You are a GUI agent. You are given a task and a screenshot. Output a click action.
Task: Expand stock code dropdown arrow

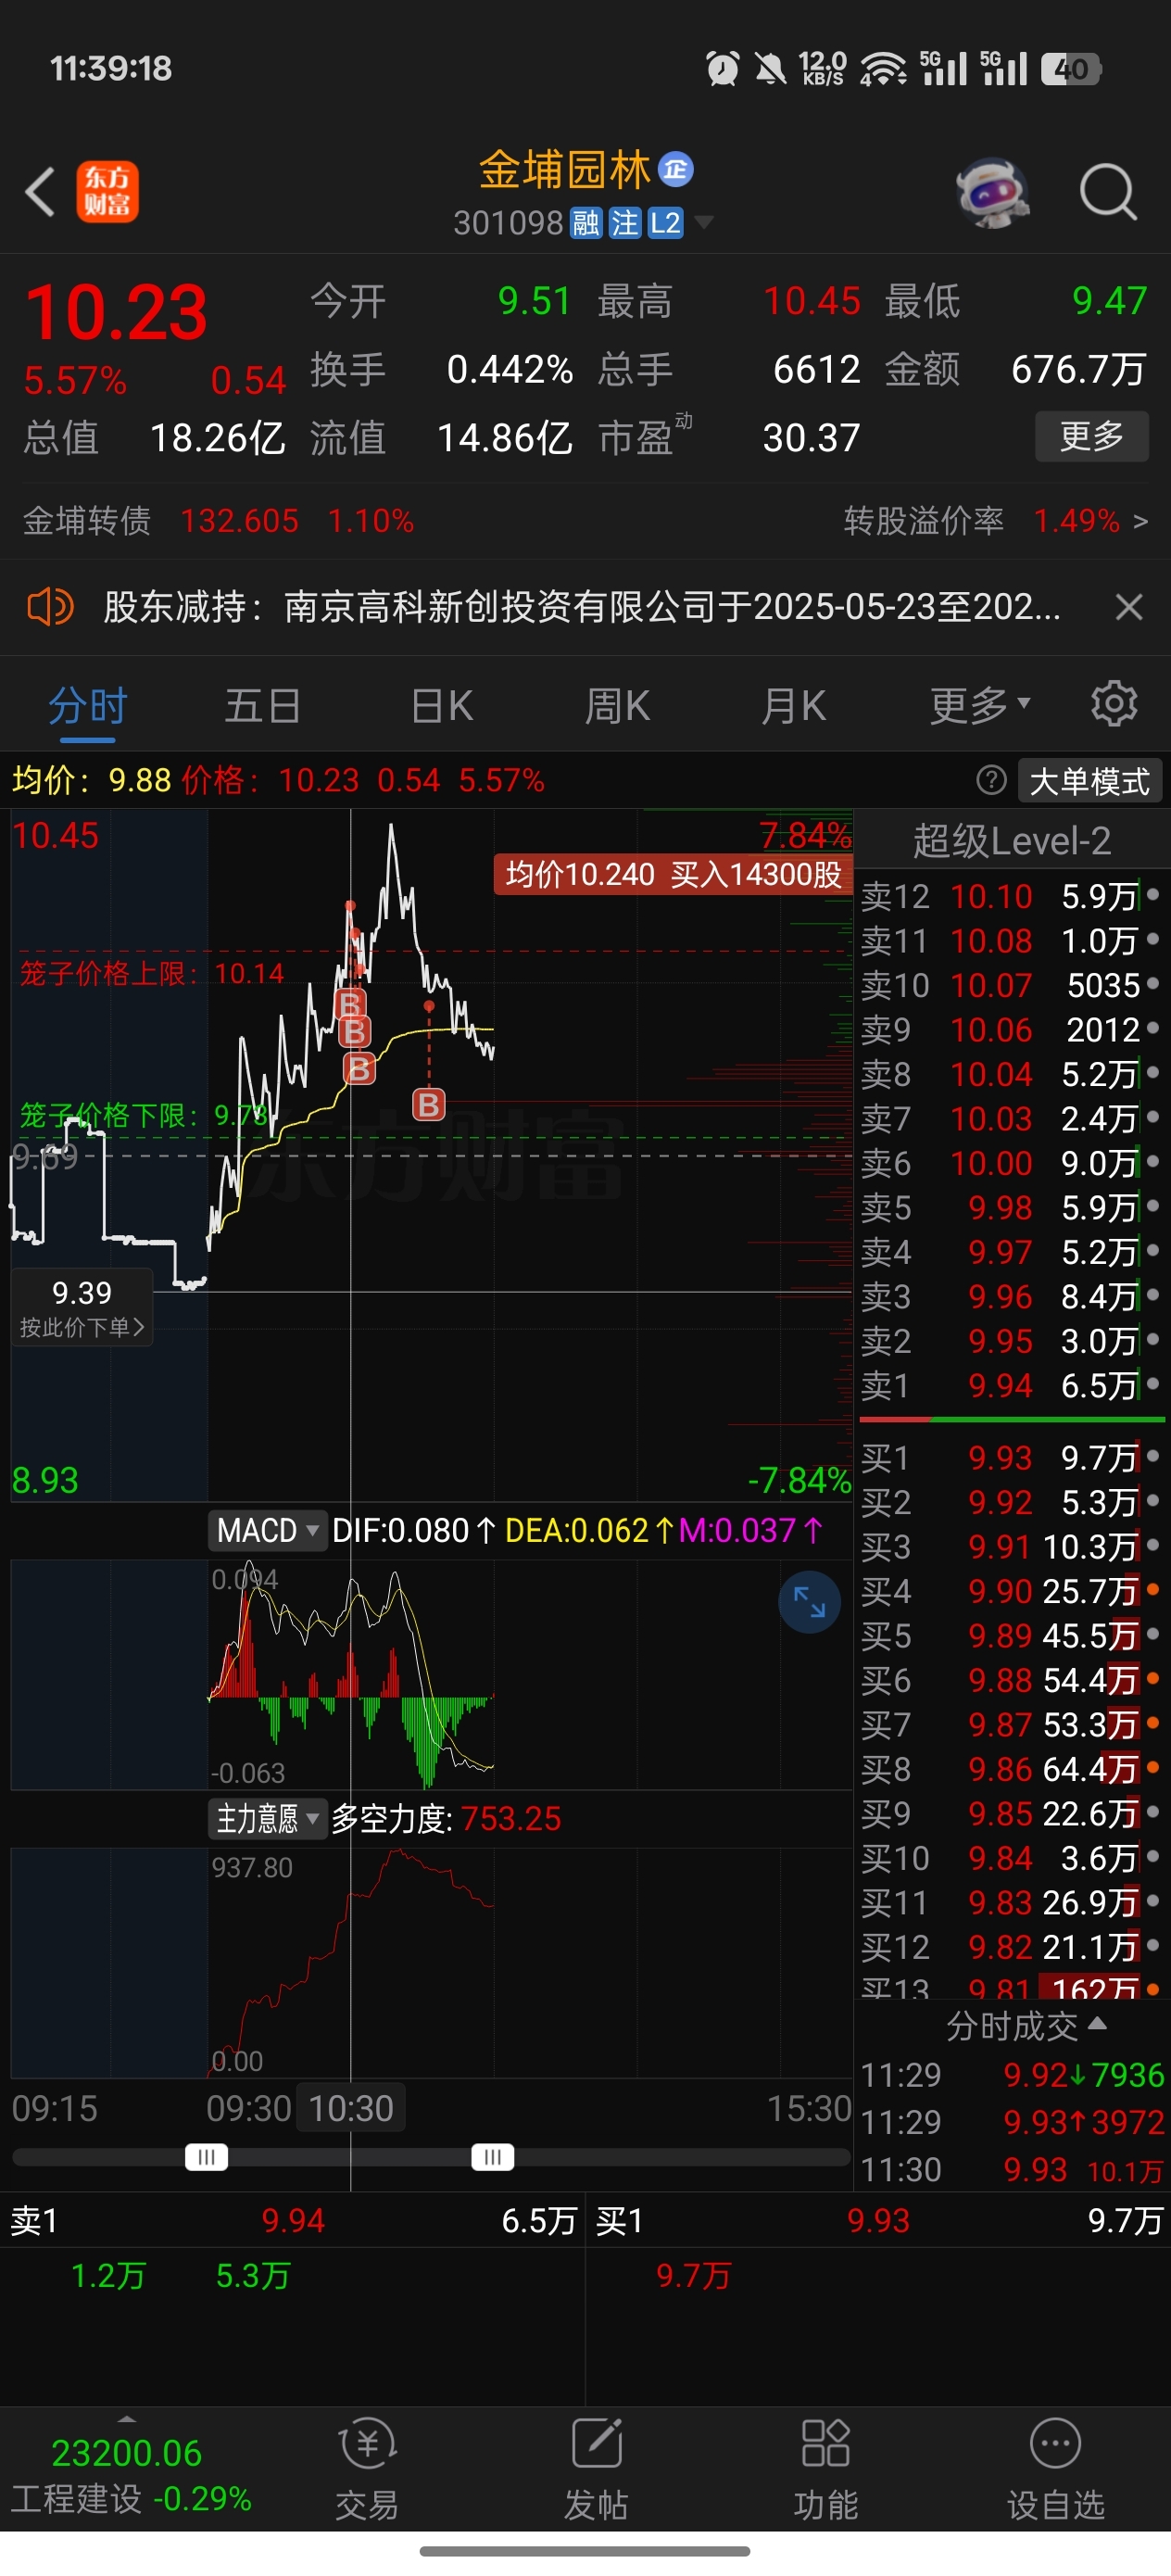704,222
